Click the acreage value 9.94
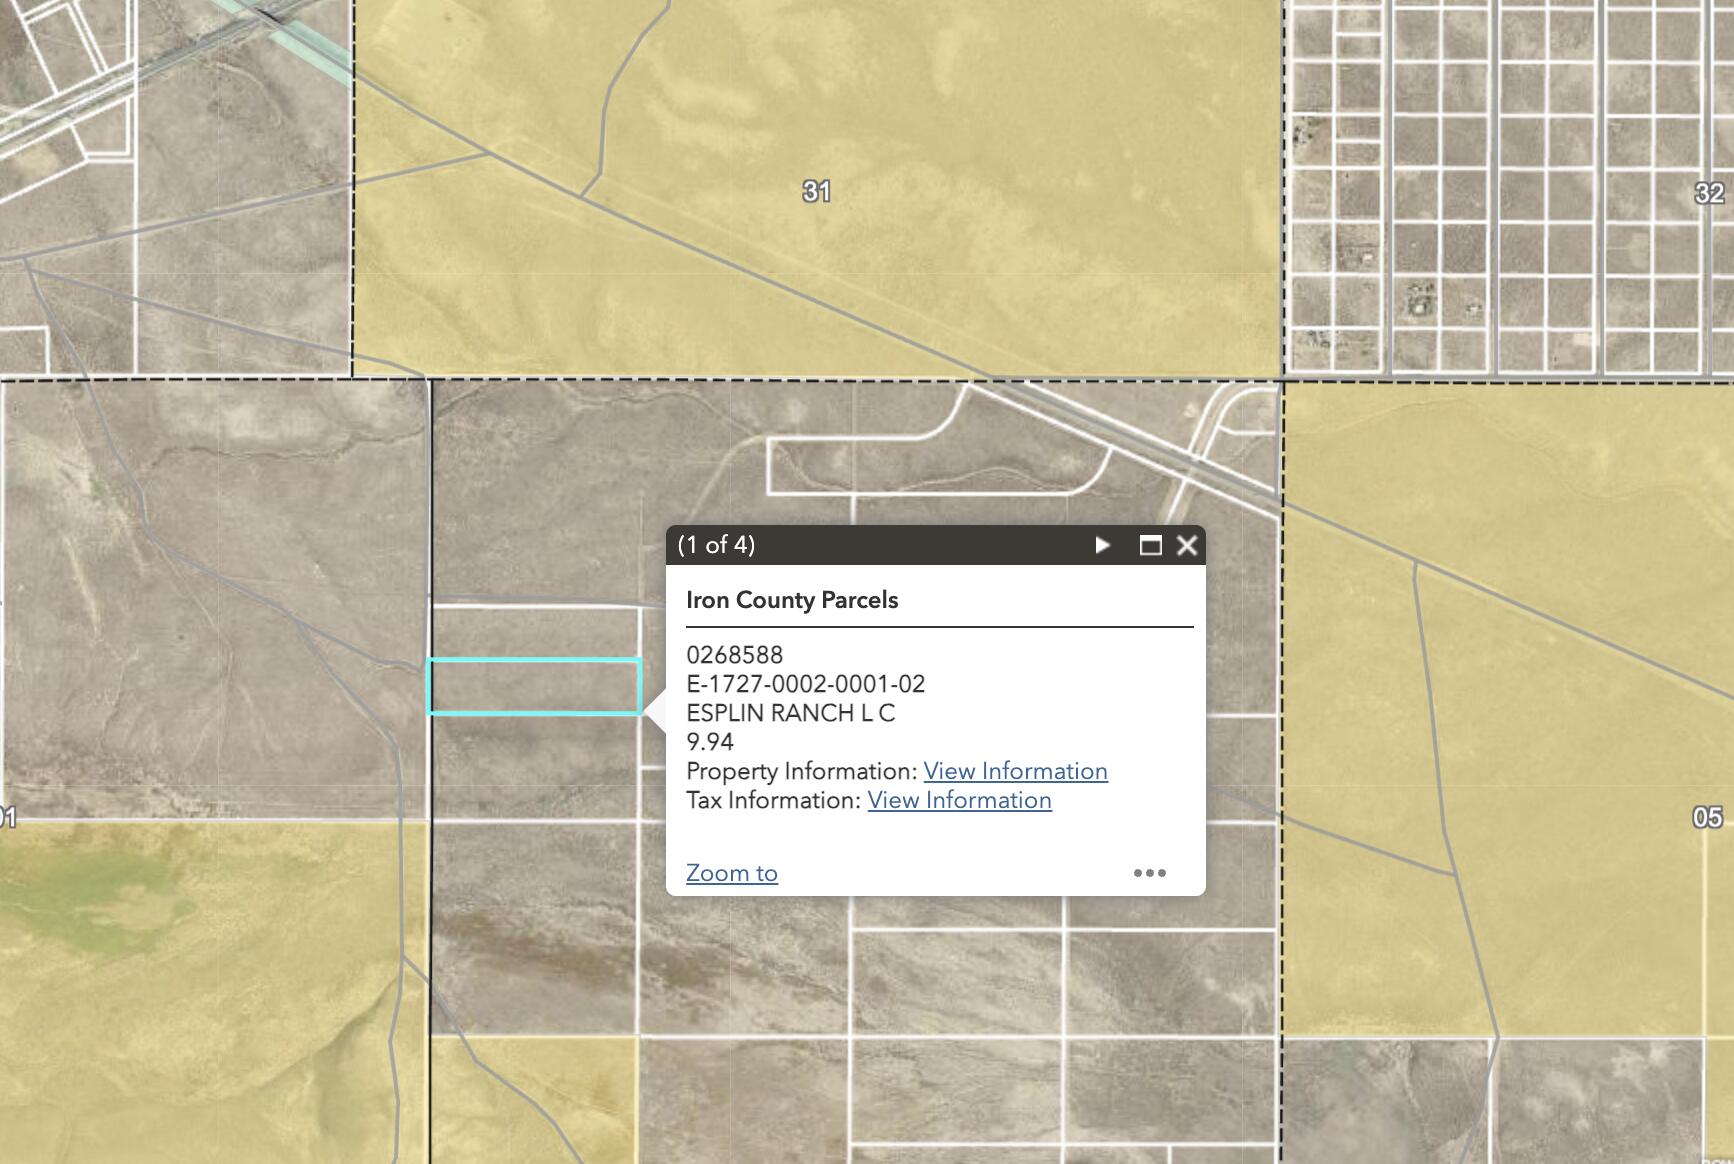The image size is (1734, 1164). click(x=709, y=742)
